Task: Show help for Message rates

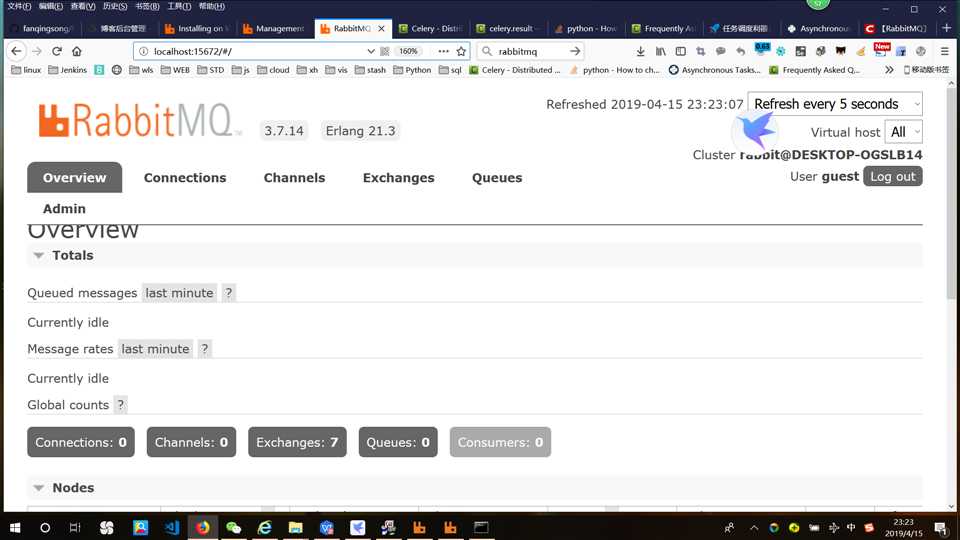Action: (204, 349)
